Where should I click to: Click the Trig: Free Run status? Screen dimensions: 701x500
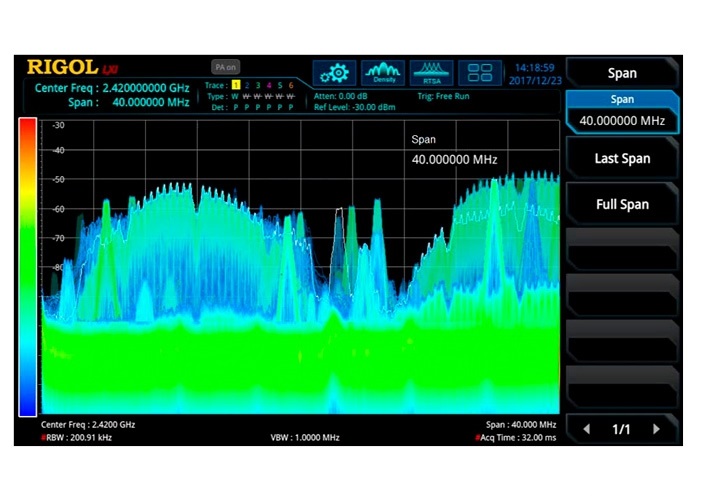point(445,96)
